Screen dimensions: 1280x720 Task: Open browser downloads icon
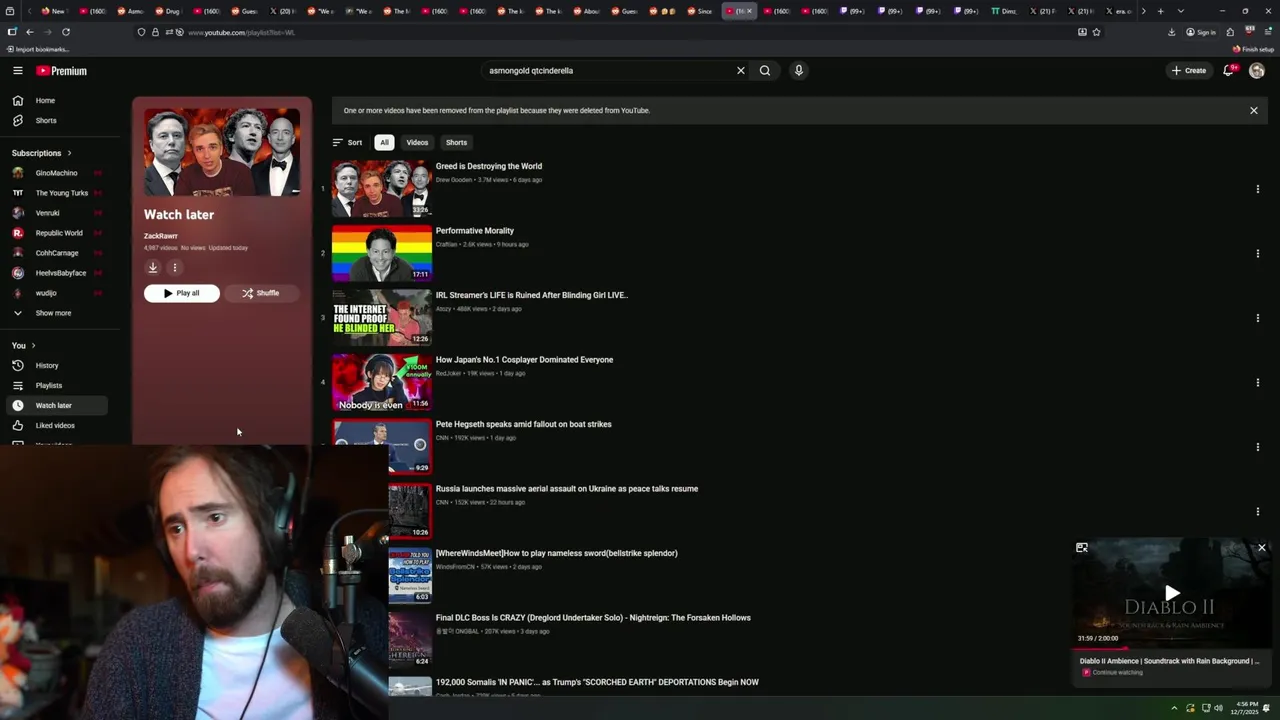coord(1172,32)
